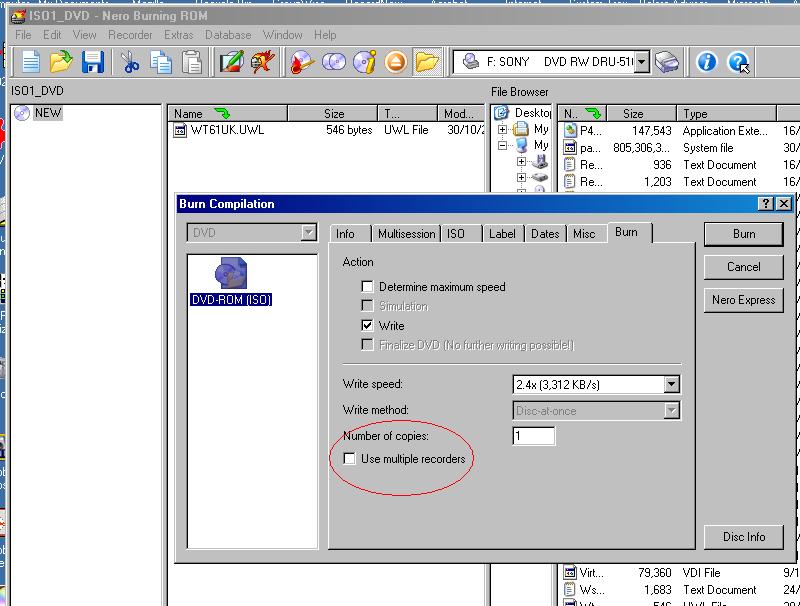The image size is (800, 606).
Task: Open the Extras menu
Action: pos(179,35)
